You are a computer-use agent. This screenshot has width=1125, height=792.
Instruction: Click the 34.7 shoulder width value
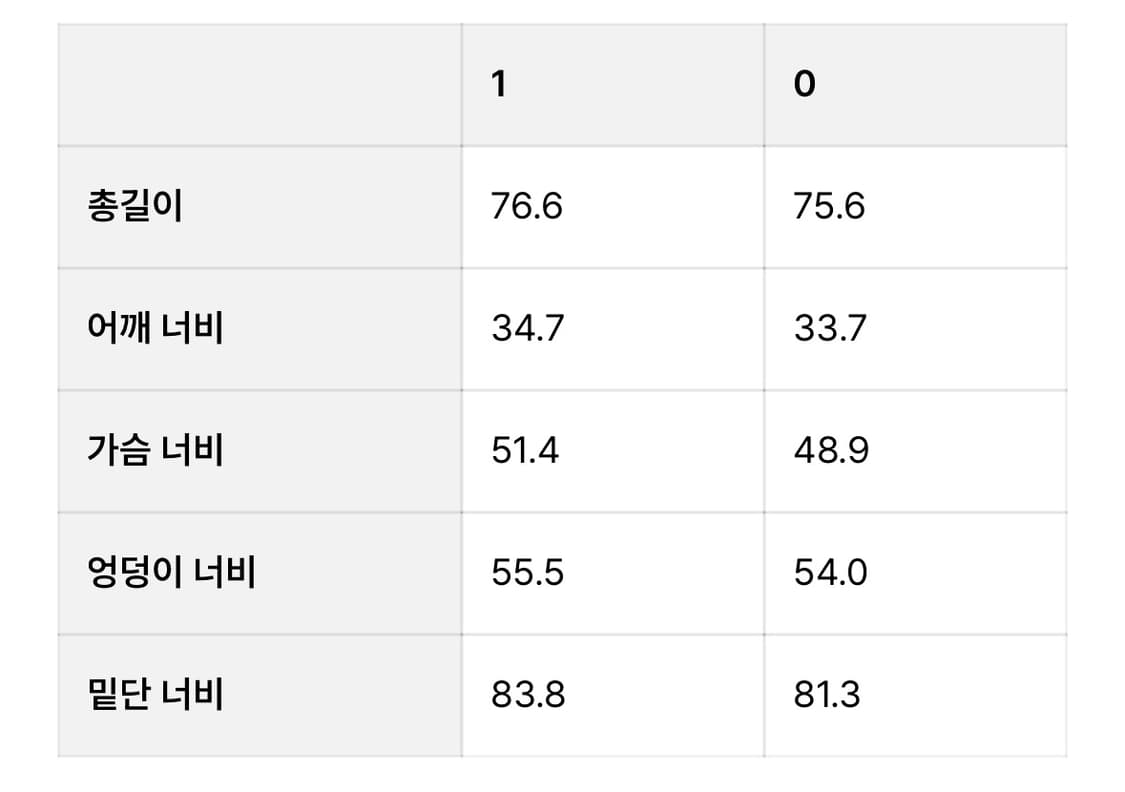tap(527, 329)
